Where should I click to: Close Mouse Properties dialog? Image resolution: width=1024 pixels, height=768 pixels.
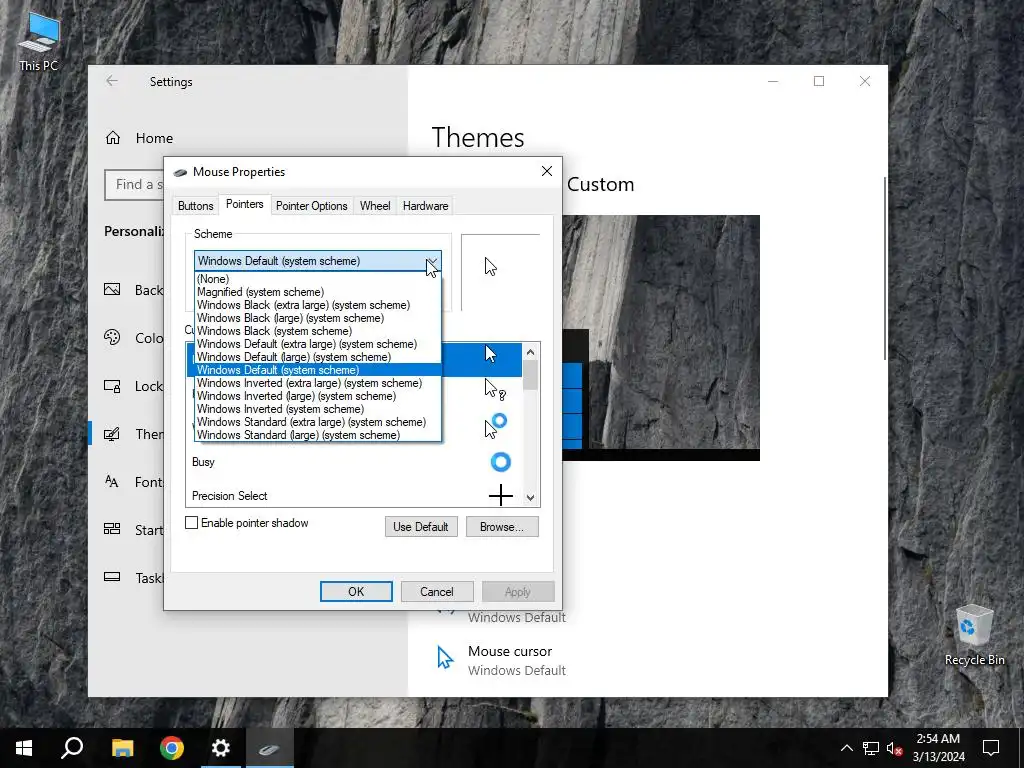pyautogui.click(x=547, y=171)
